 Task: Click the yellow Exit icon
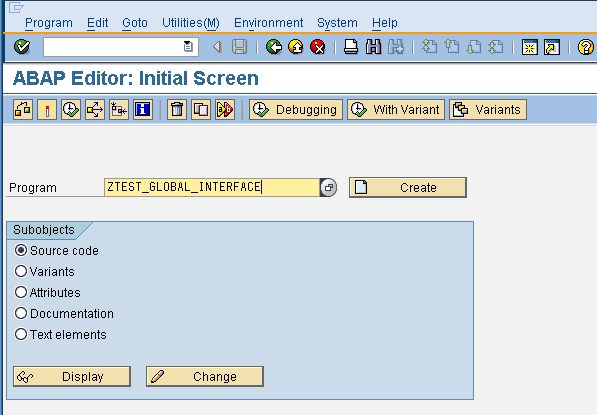296,47
